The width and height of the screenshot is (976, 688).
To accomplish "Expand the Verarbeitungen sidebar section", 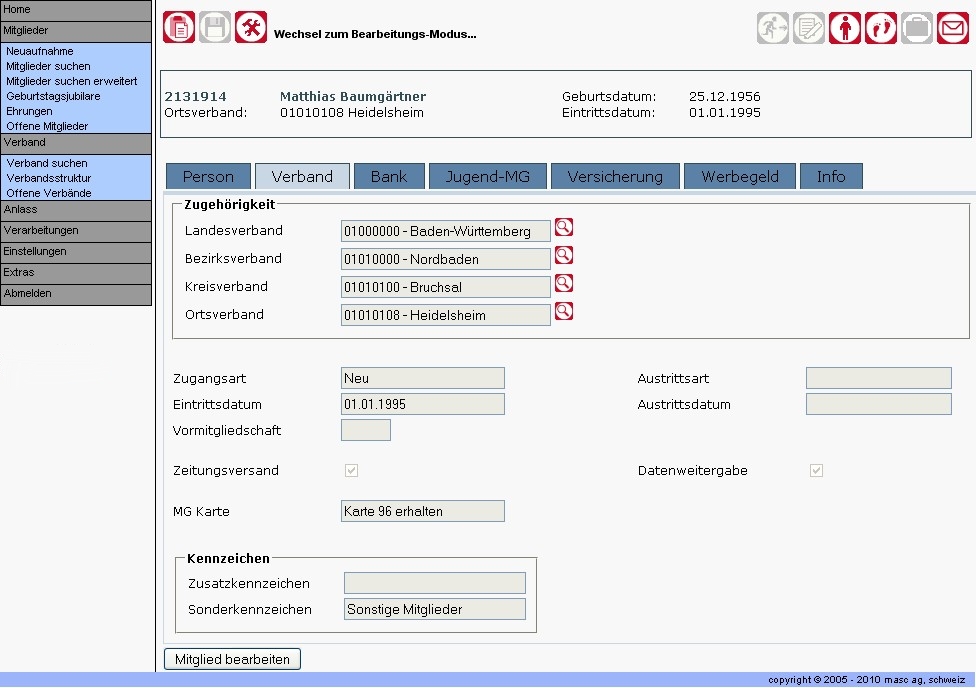I will (x=76, y=230).
